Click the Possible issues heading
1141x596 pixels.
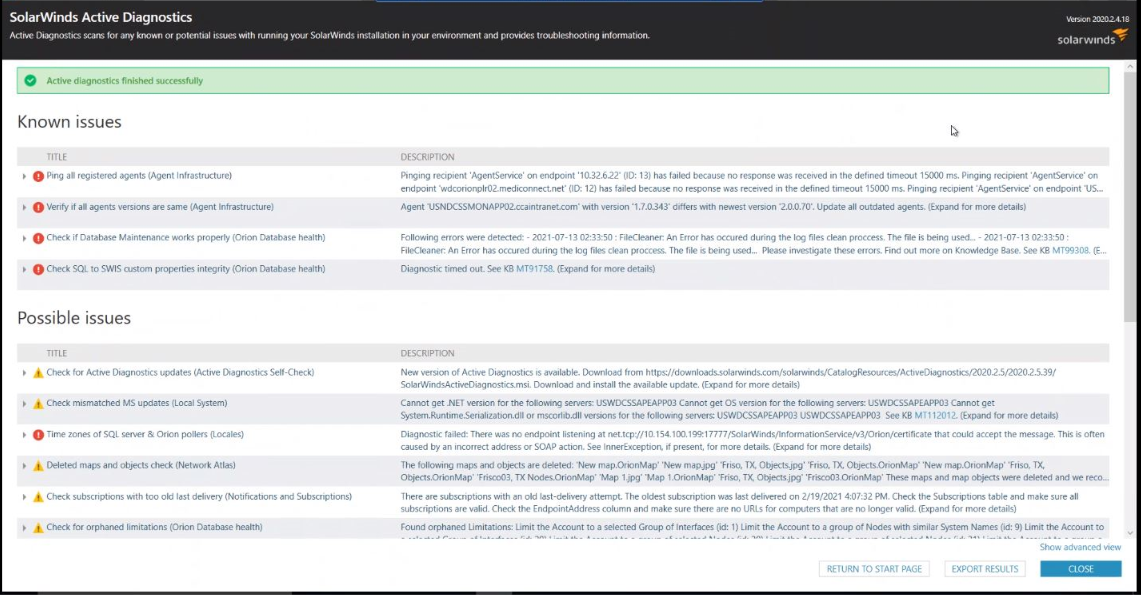click(x=74, y=318)
